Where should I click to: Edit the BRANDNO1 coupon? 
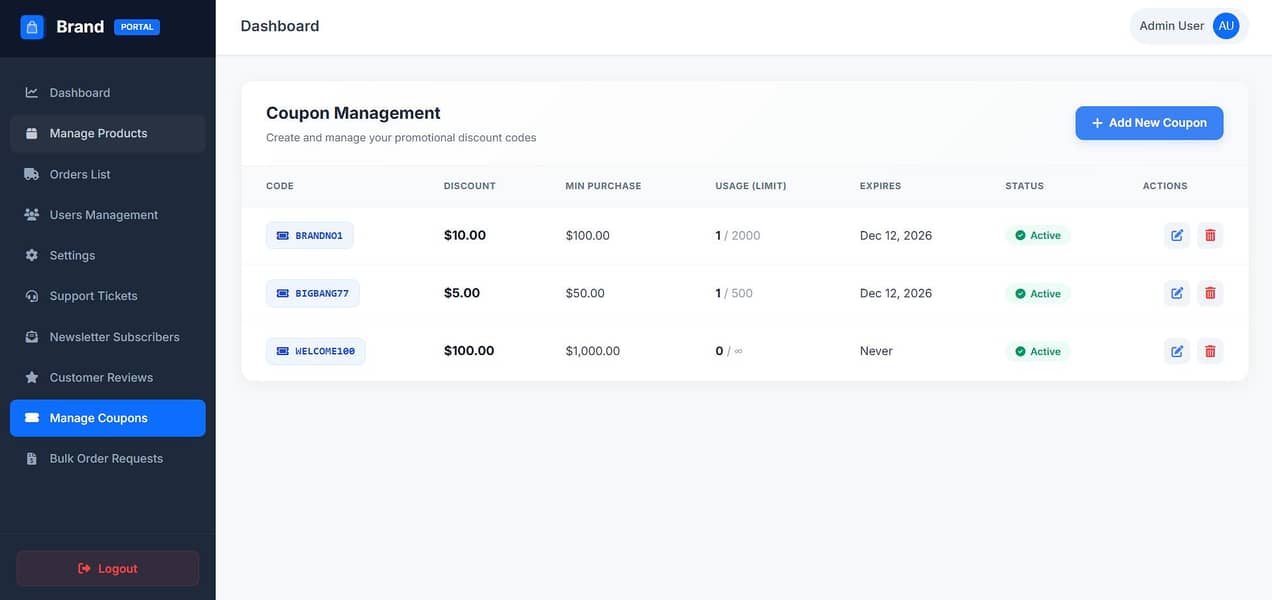pos(1177,235)
